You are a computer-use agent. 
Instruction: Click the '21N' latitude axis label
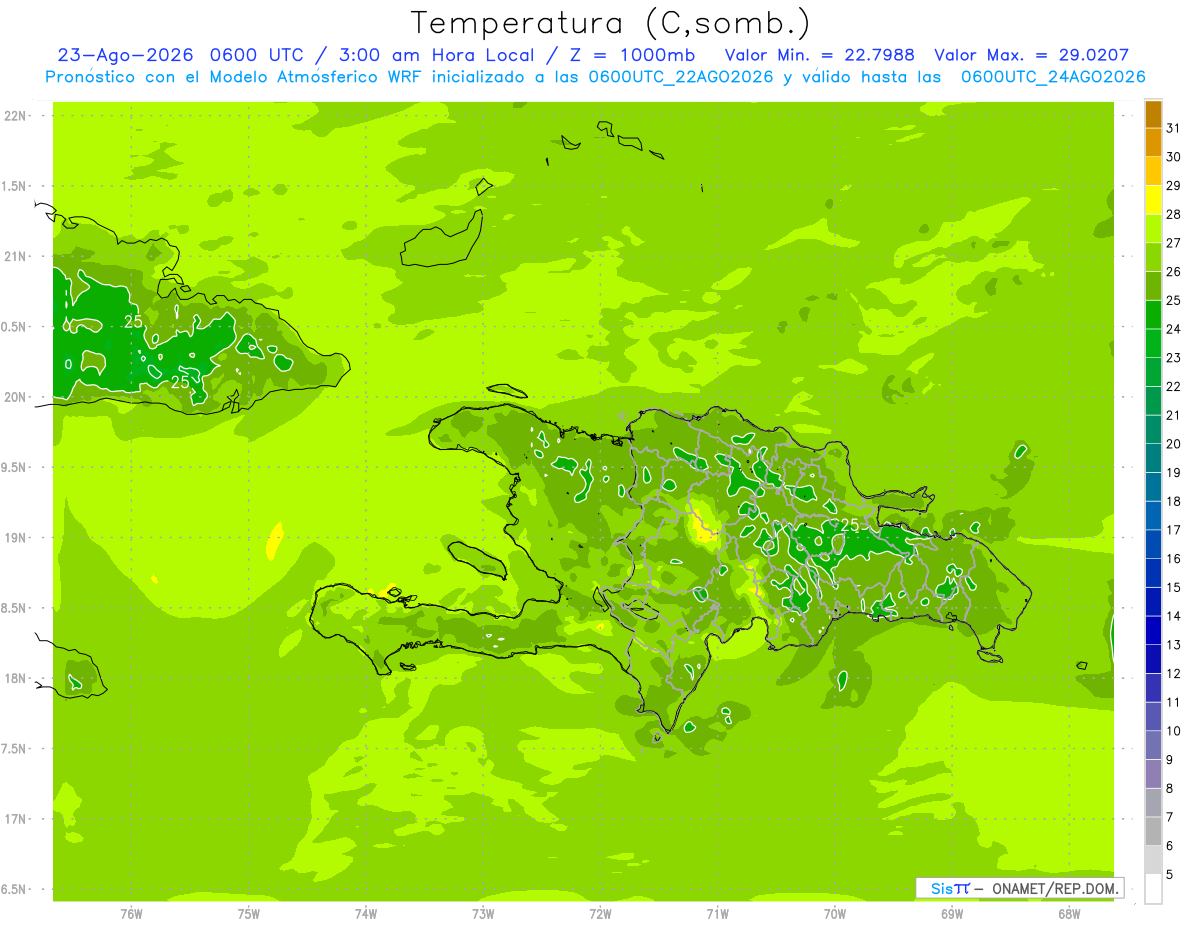15,257
